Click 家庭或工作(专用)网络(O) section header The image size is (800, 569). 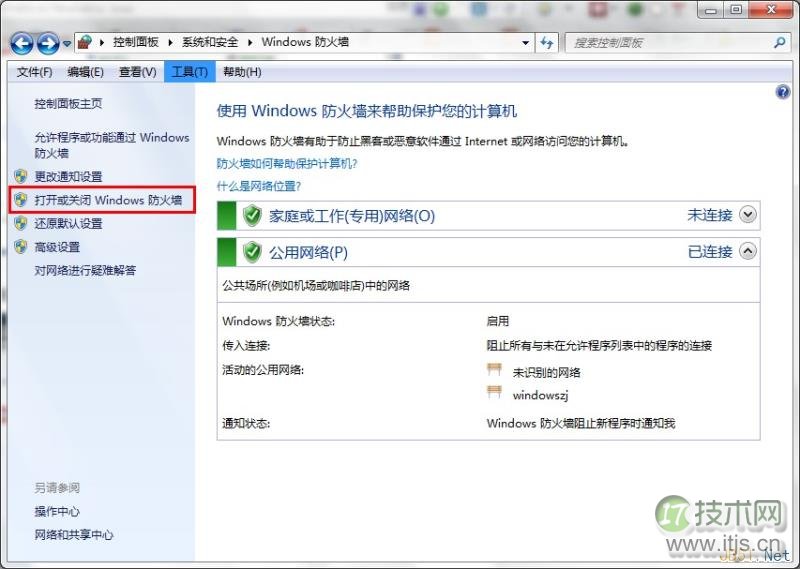tap(352, 216)
